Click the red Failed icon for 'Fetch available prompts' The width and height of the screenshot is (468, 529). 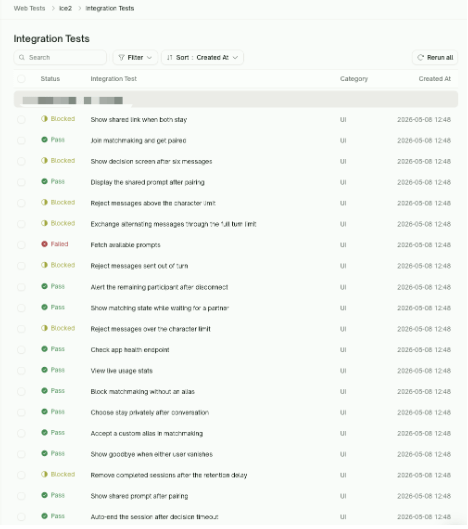(44, 244)
